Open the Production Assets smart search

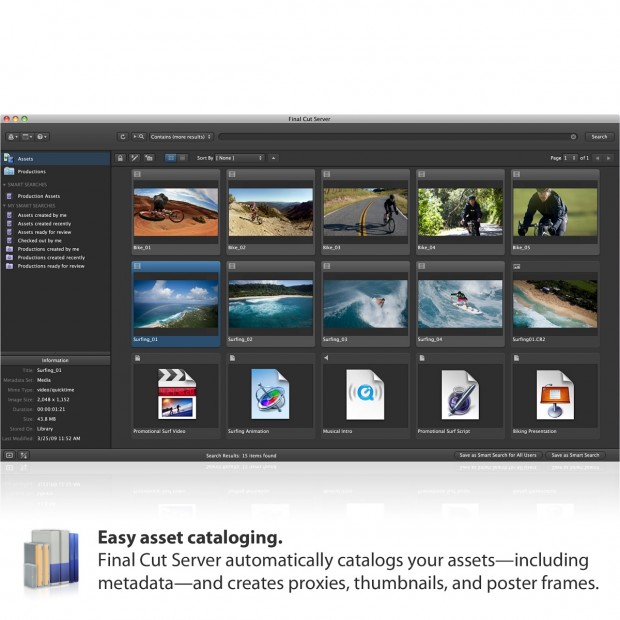[38, 196]
